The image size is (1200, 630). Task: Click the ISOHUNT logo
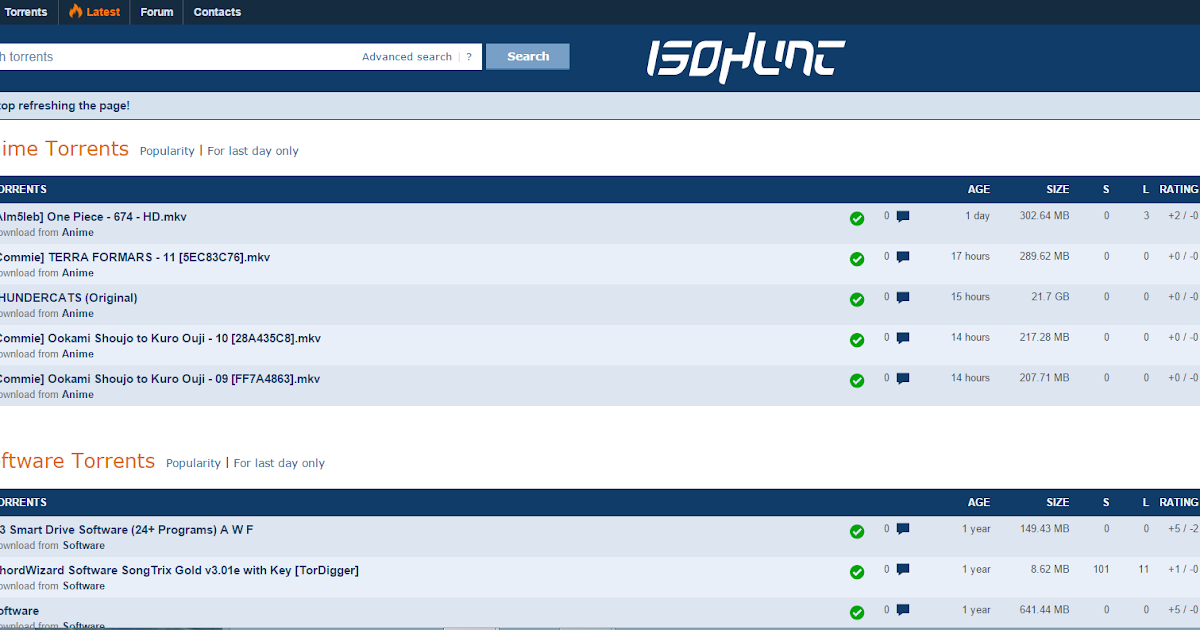745,59
